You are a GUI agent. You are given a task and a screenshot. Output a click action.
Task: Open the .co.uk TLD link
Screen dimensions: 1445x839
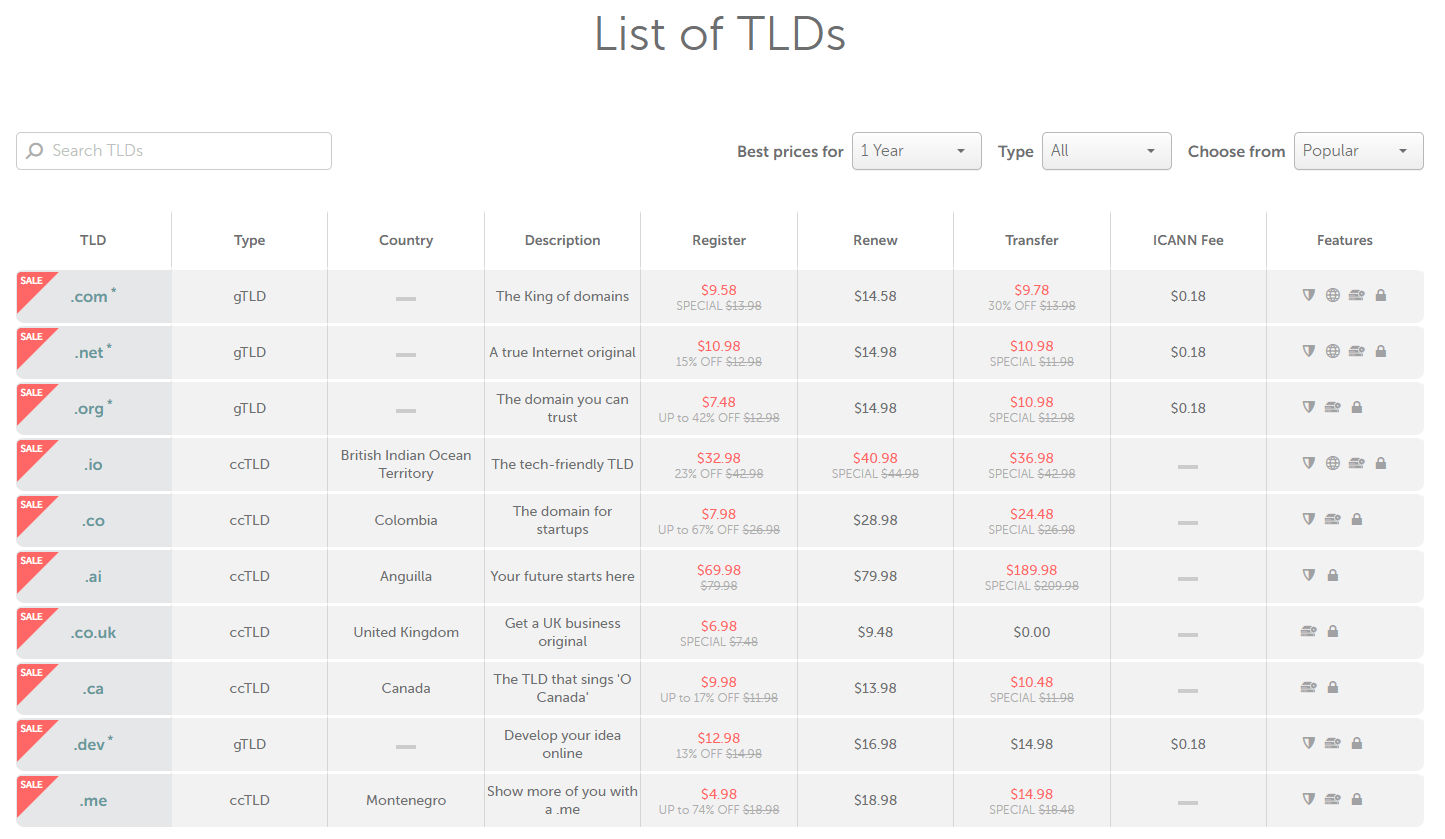pyautogui.click(x=94, y=633)
